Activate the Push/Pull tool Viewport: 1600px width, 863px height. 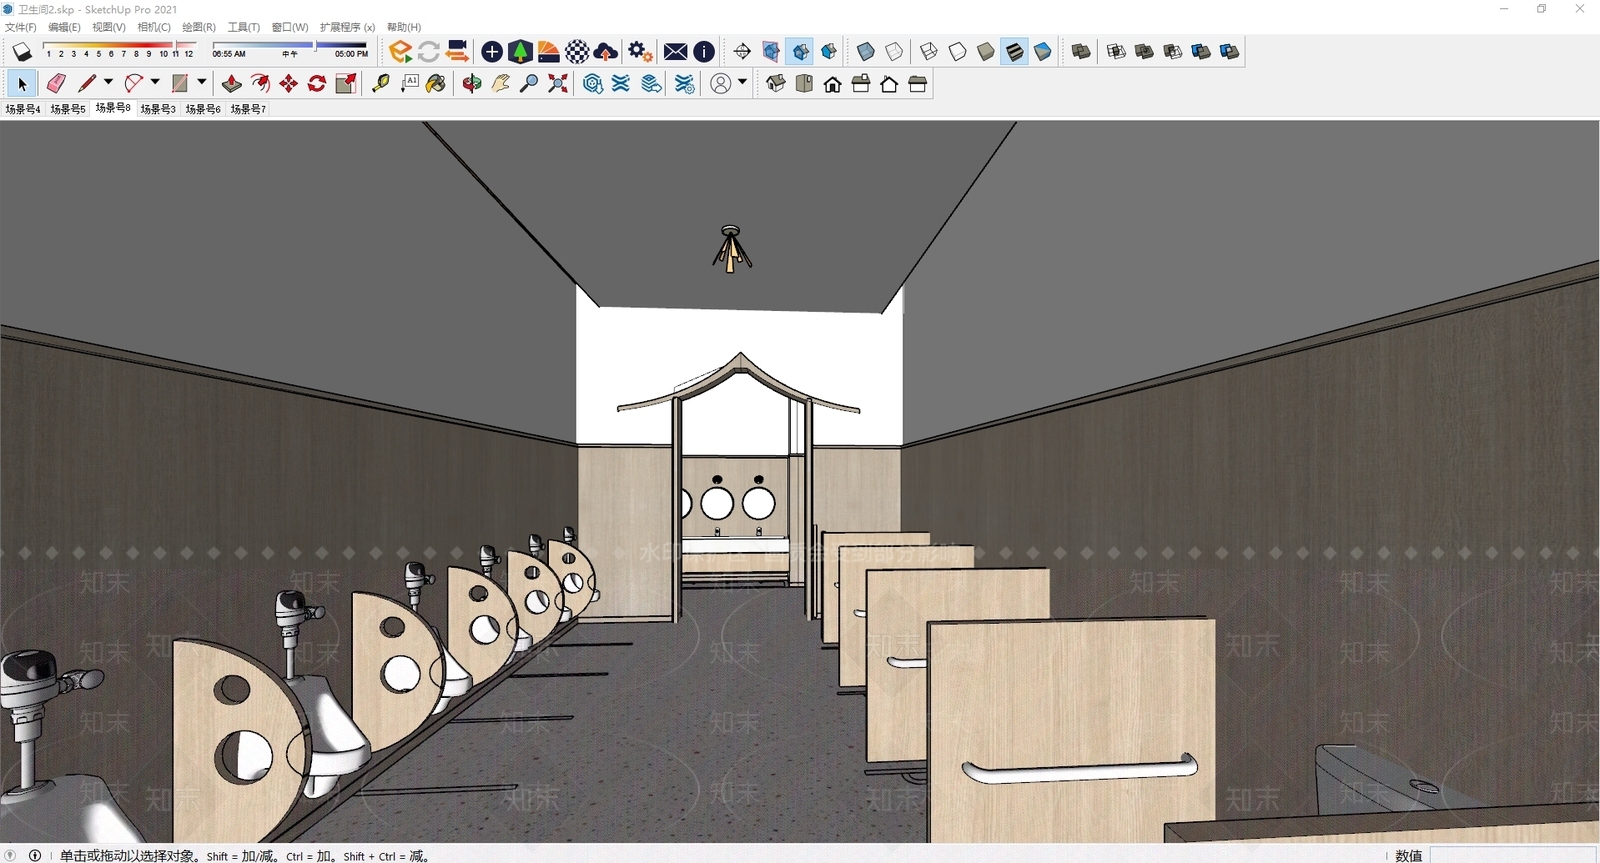point(231,84)
